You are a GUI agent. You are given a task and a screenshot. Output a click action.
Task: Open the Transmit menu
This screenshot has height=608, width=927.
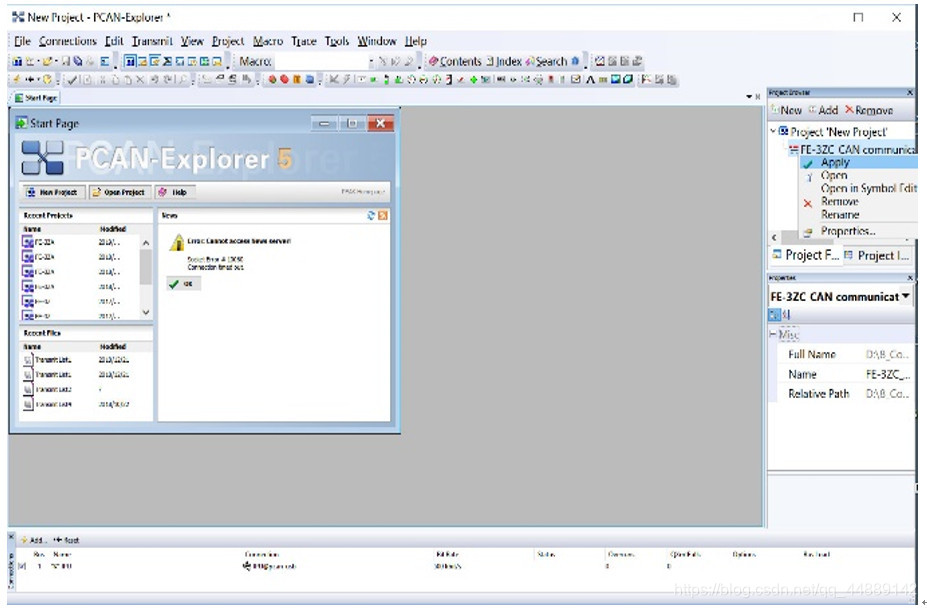152,41
